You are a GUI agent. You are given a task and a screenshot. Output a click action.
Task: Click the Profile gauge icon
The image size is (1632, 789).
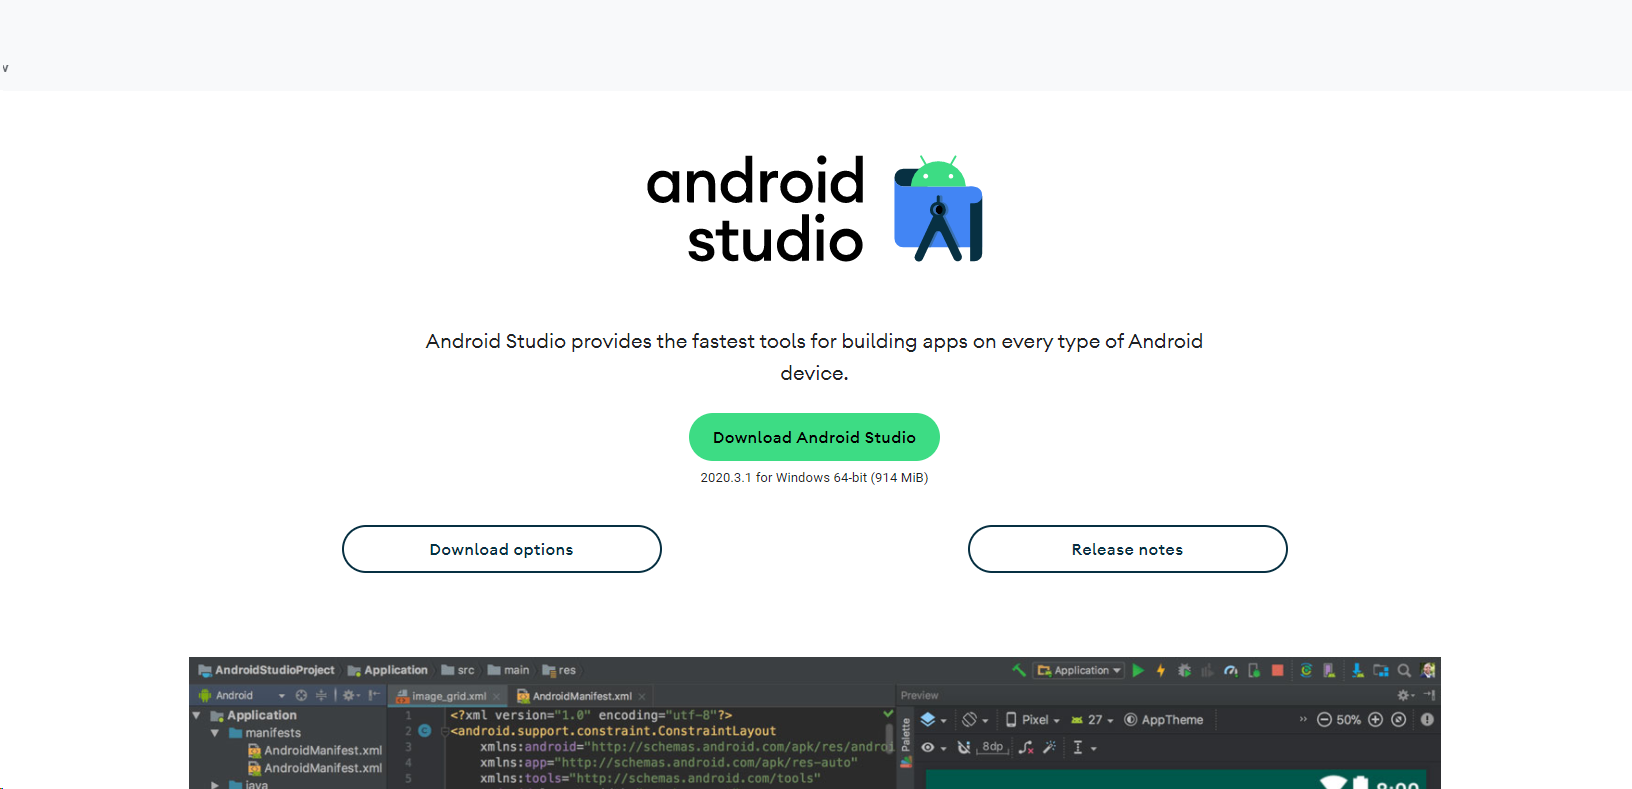(x=1231, y=670)
